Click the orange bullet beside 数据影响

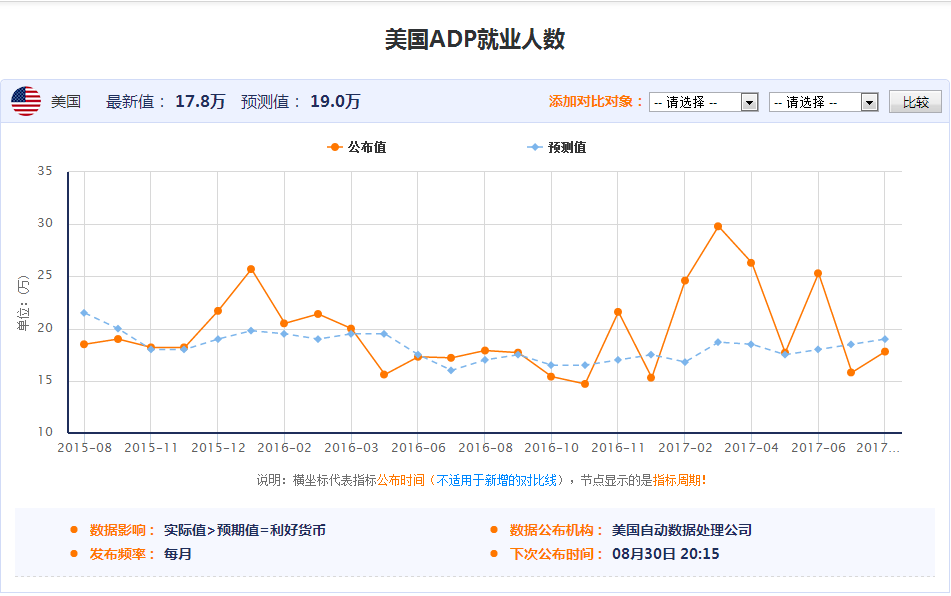click(x=74, y=530)
